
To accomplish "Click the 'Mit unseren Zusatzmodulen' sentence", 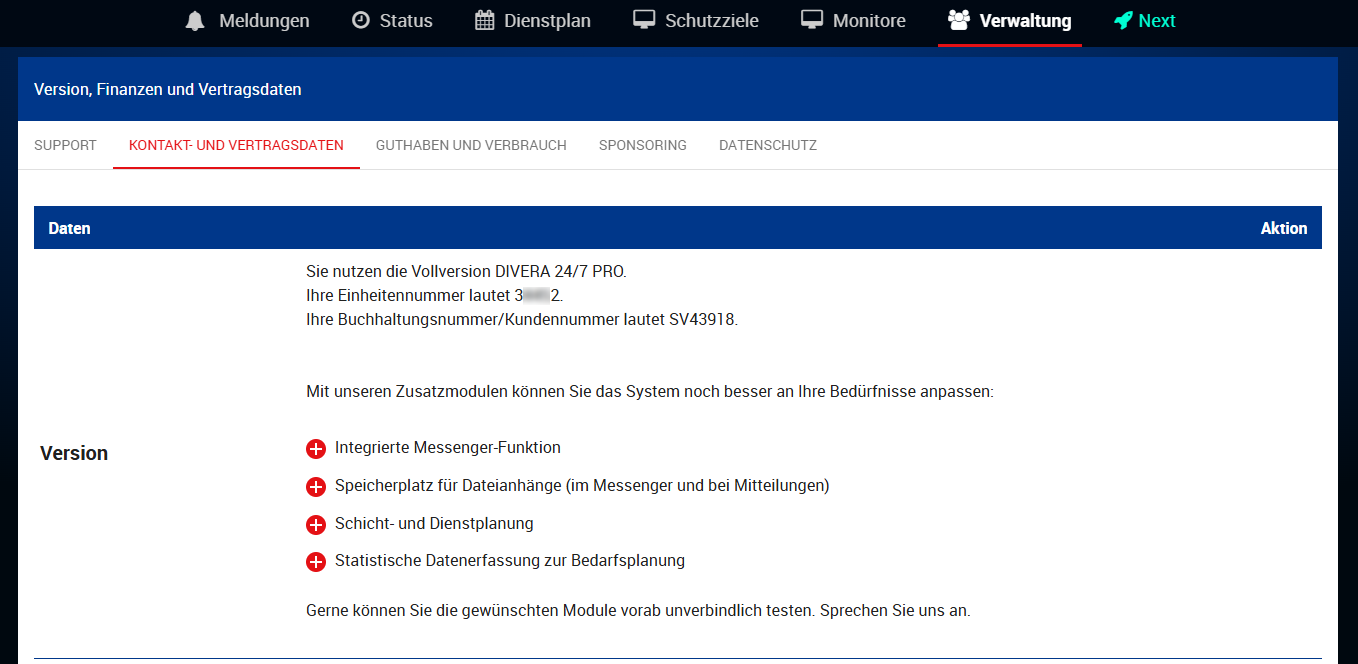I will coord(650,392).
